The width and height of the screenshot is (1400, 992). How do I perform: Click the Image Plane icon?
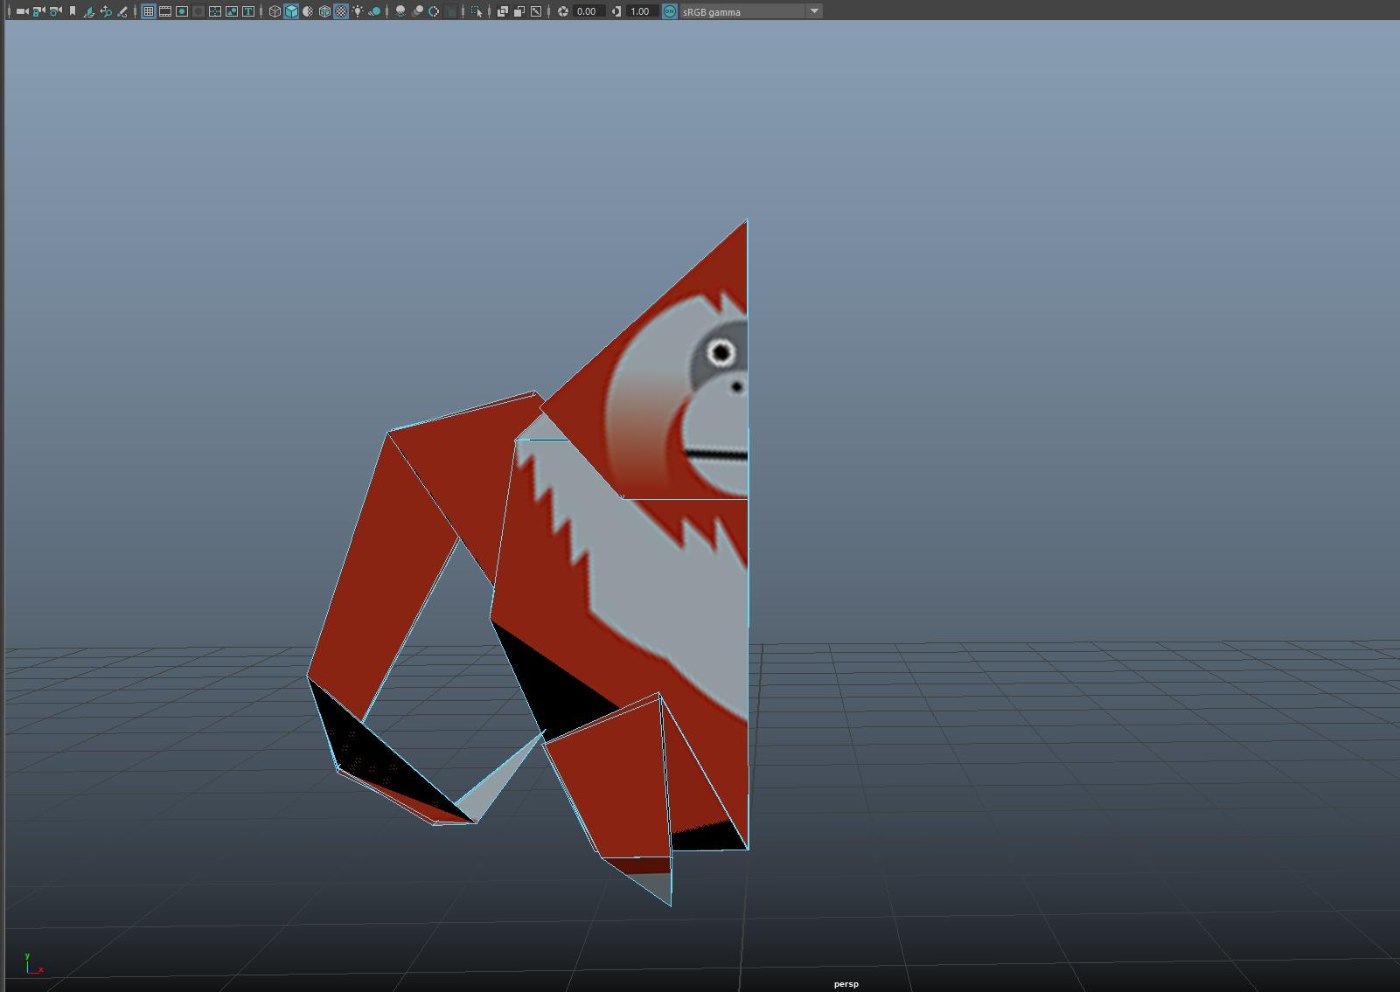pos(89,12)
